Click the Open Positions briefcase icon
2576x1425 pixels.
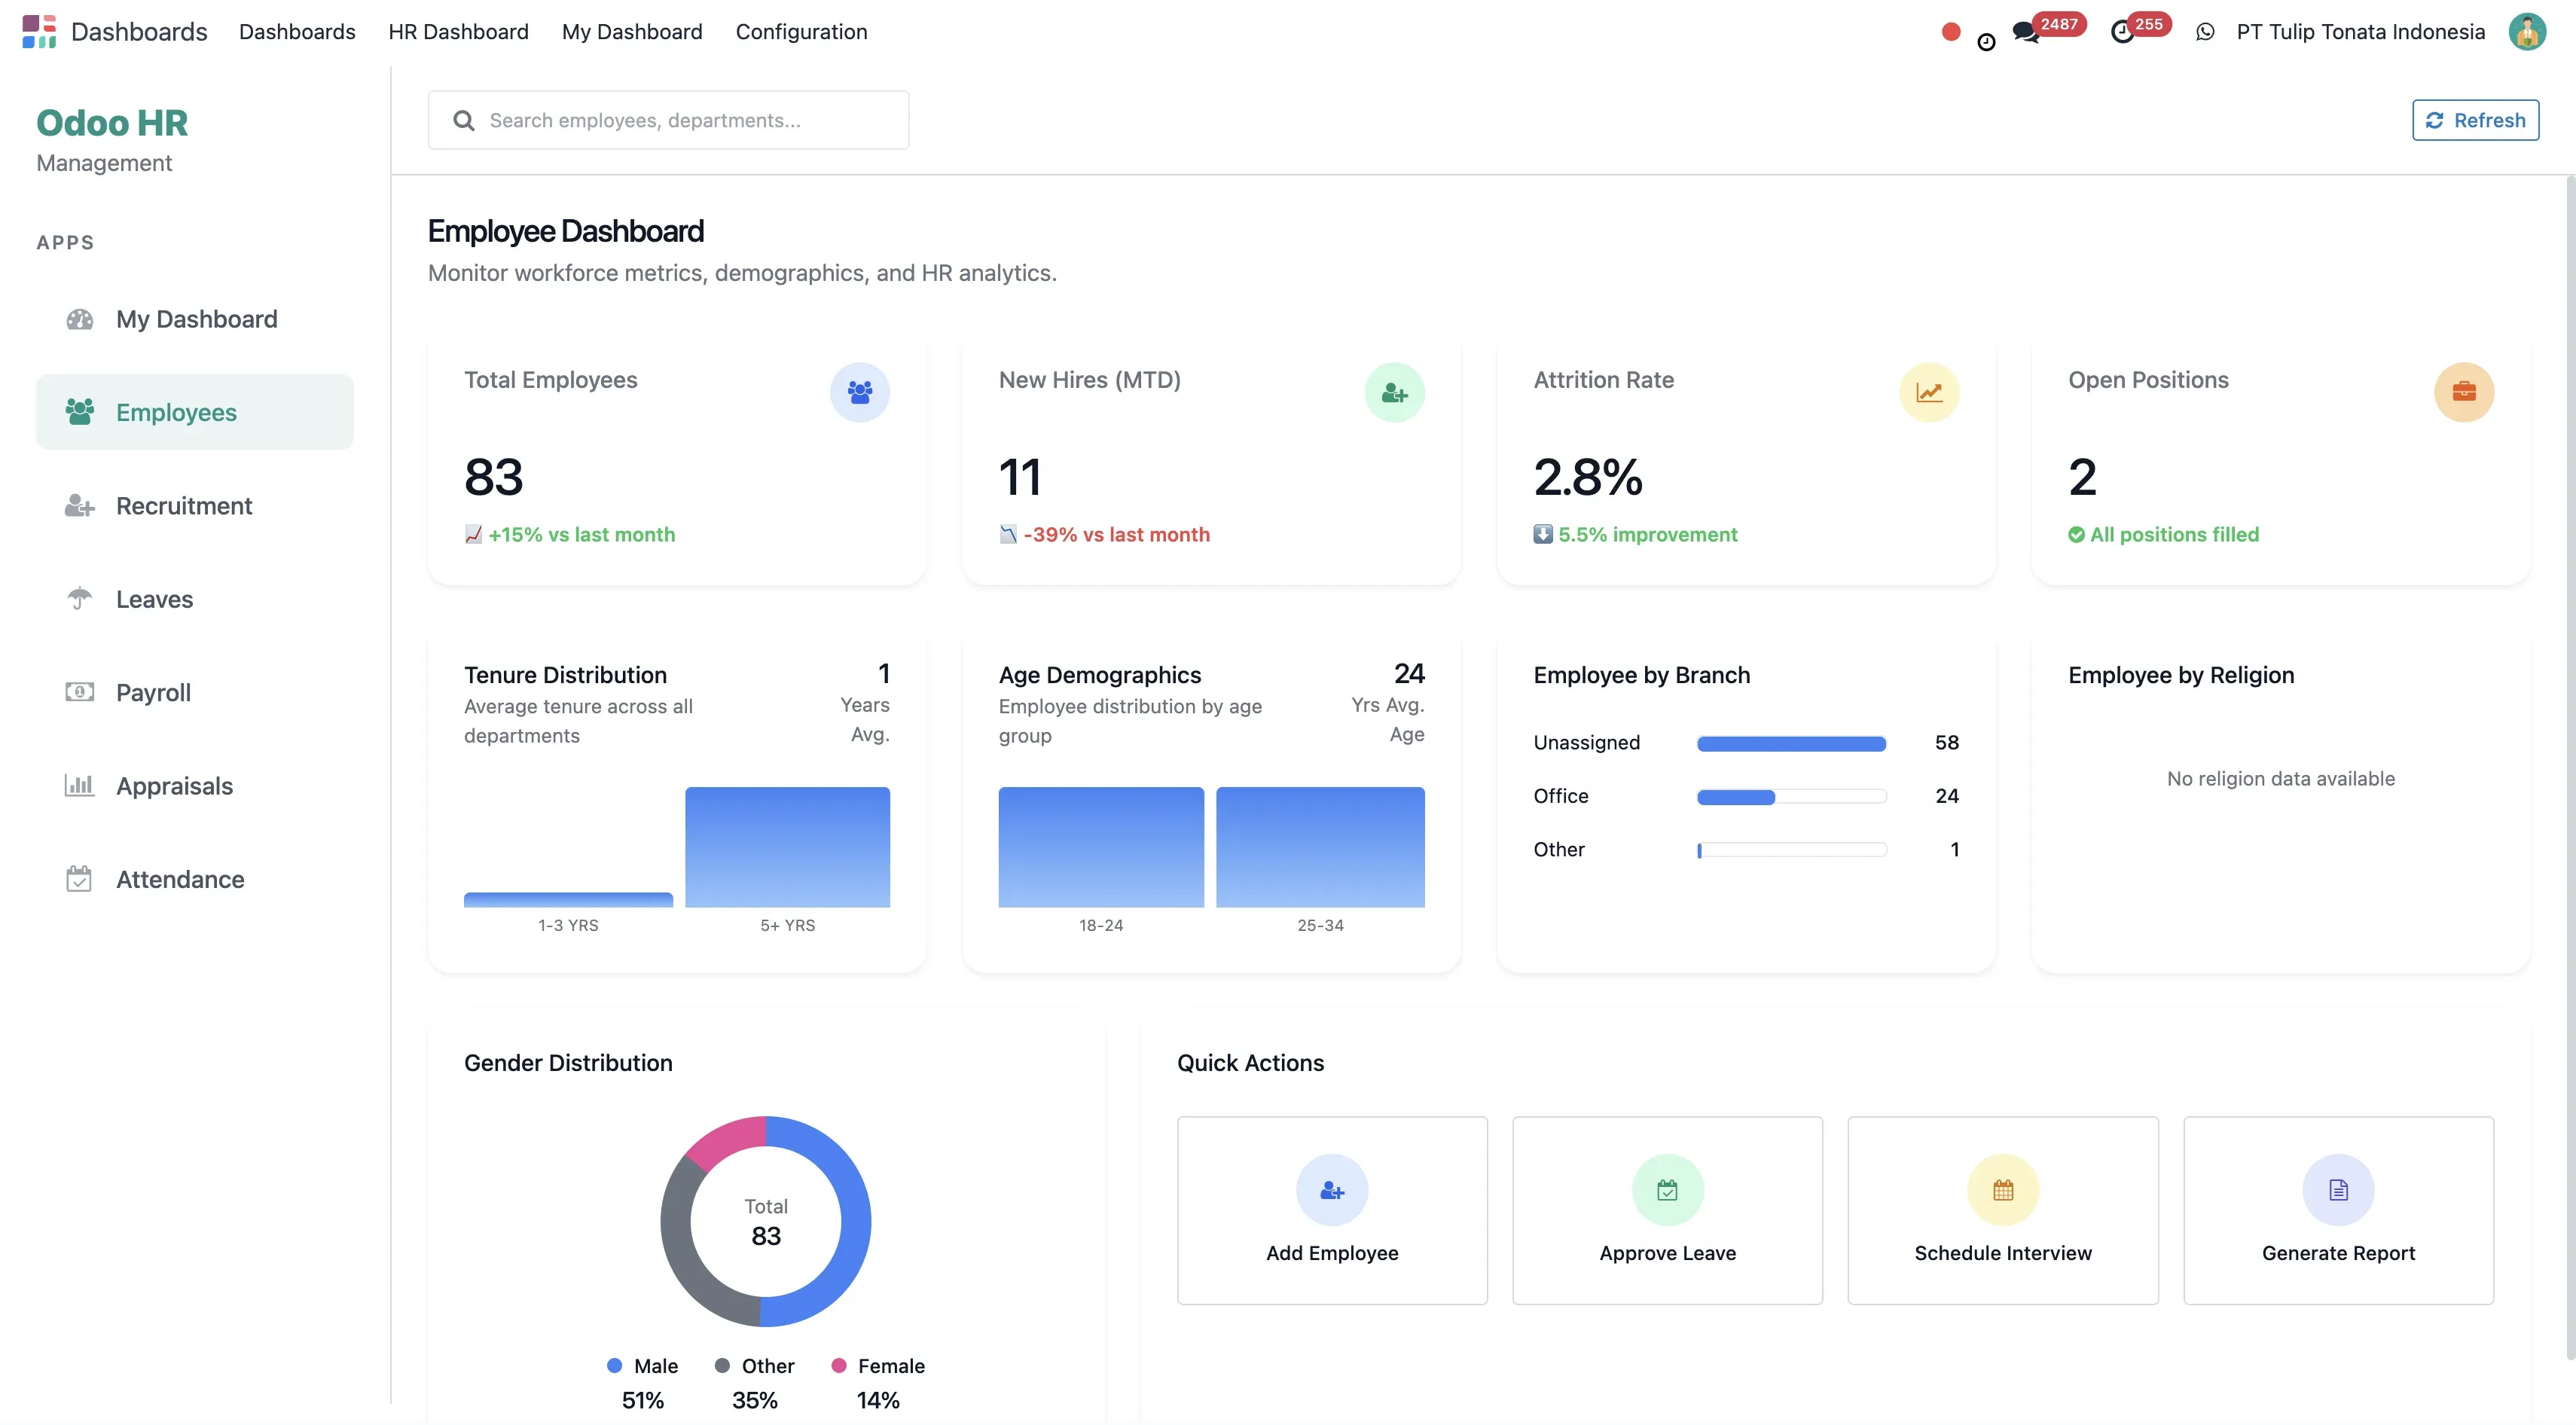point(2463,392)
